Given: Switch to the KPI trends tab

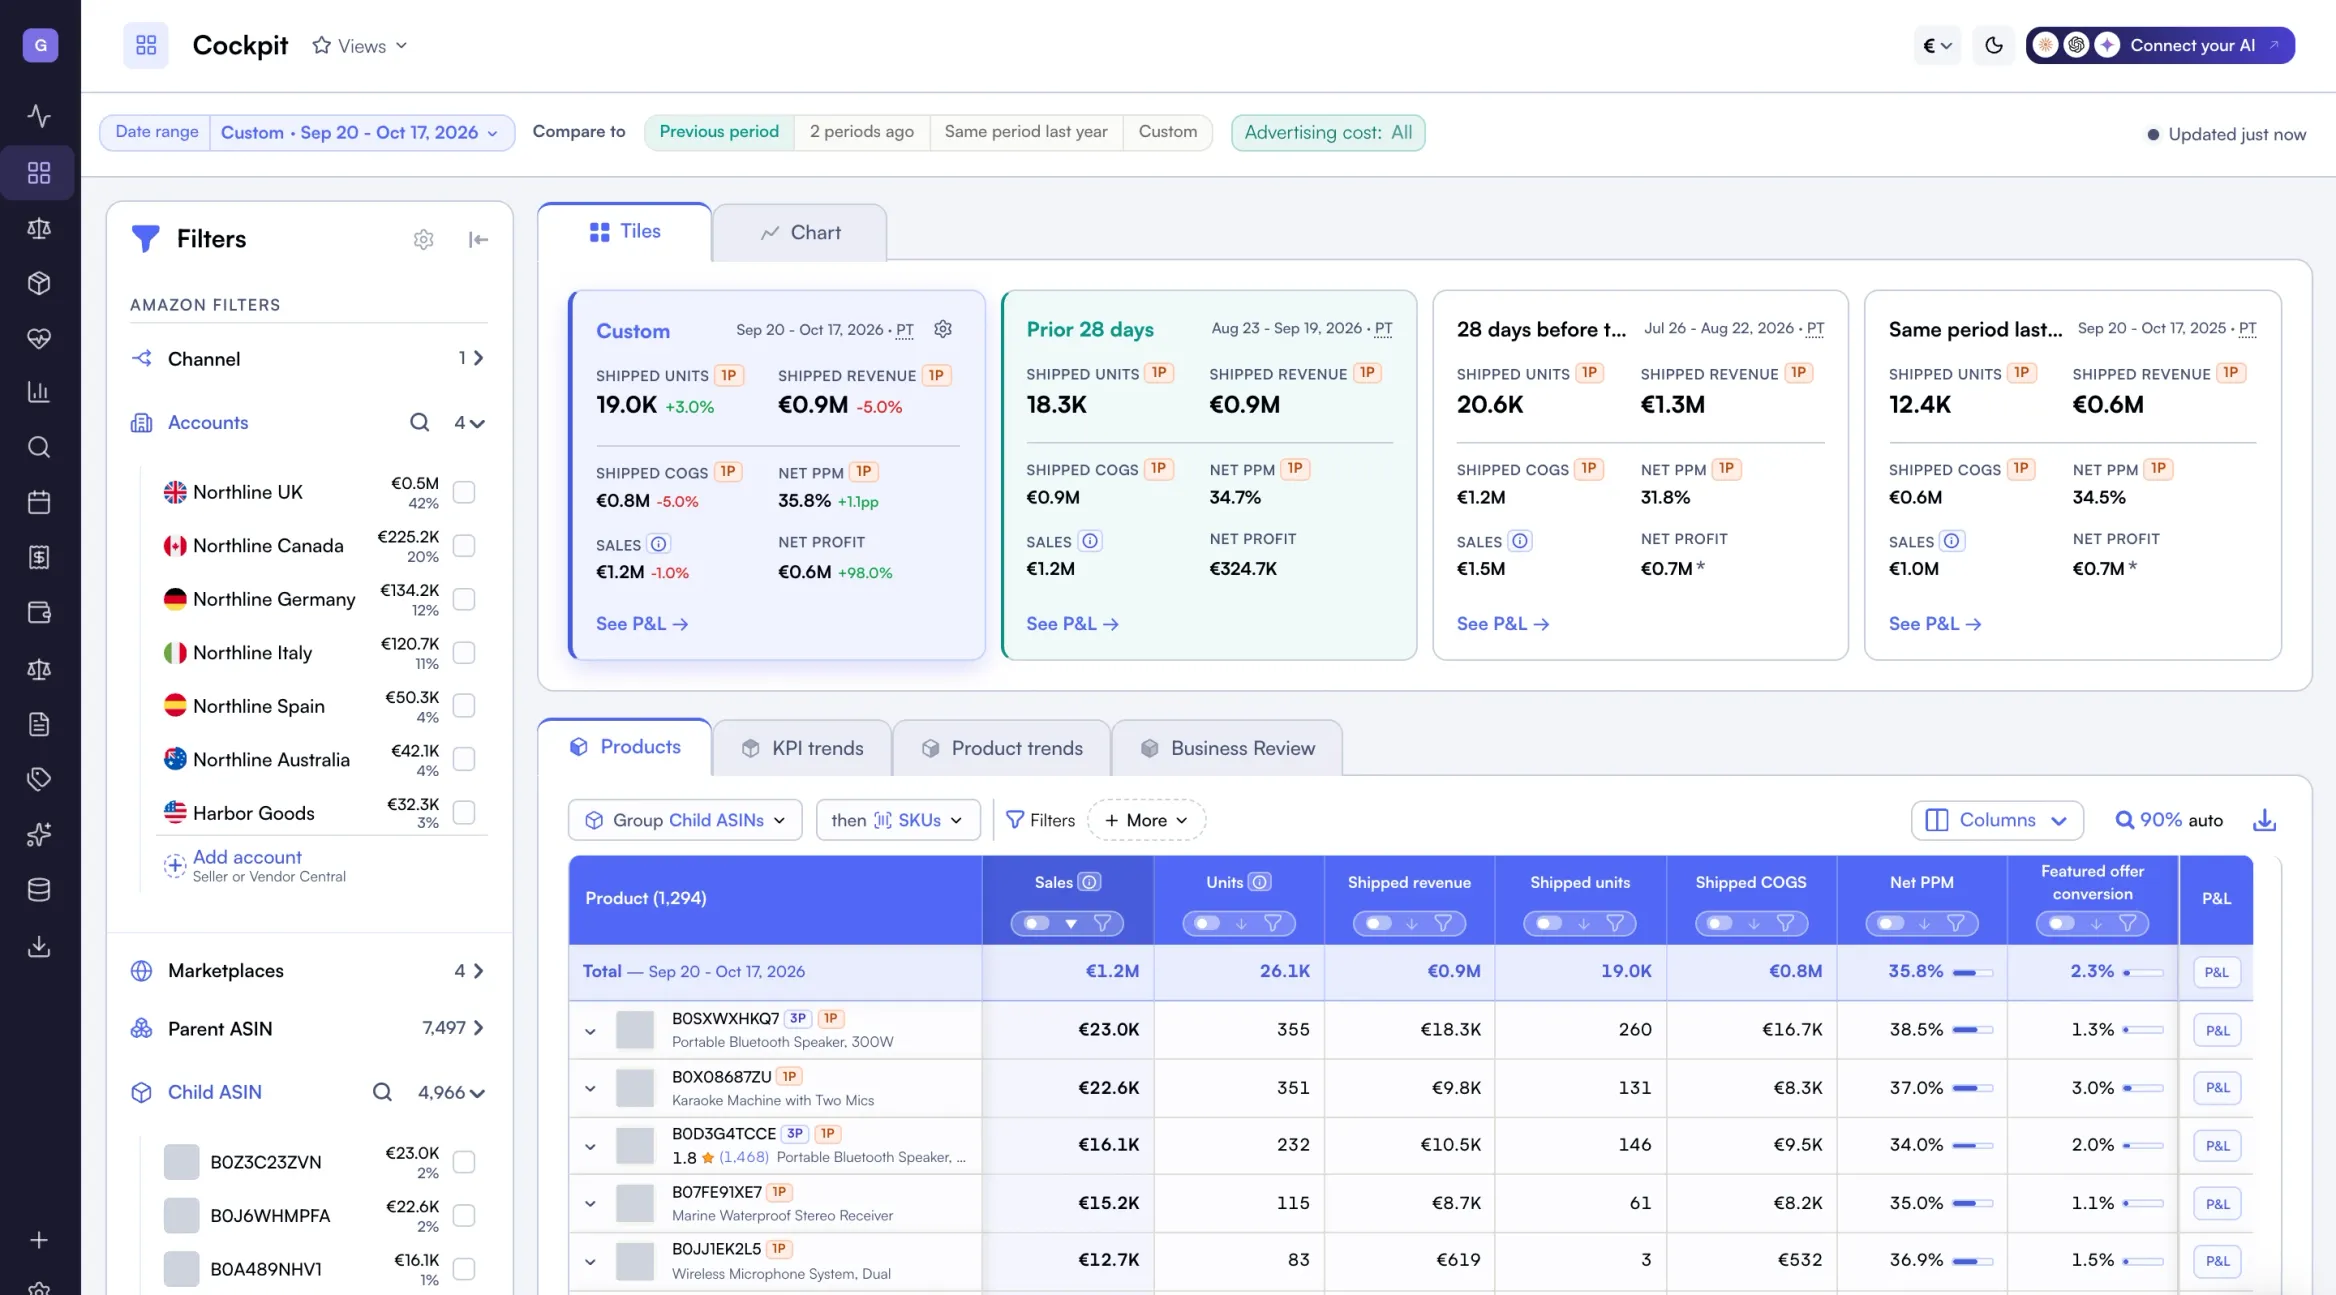Looking at the screenshot, I should point(802,749).
